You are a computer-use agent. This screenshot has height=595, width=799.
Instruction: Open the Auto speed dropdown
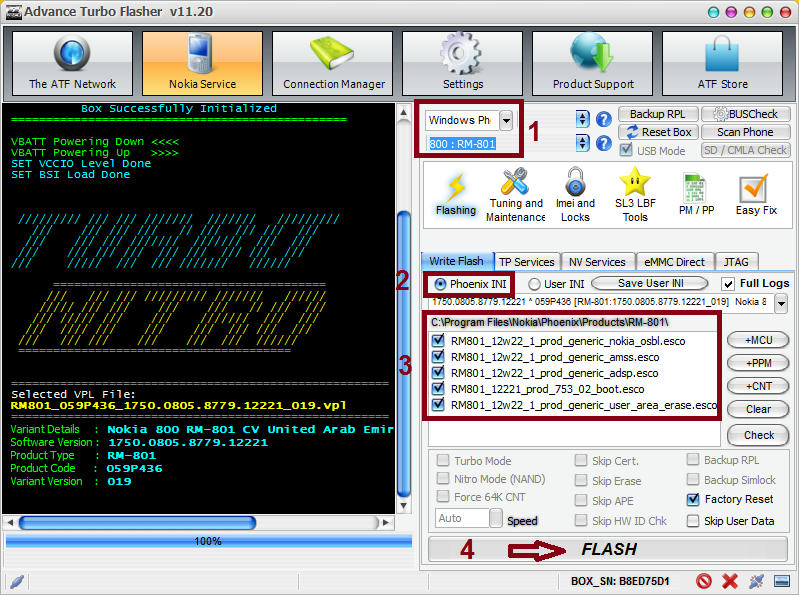coord(496,518)
